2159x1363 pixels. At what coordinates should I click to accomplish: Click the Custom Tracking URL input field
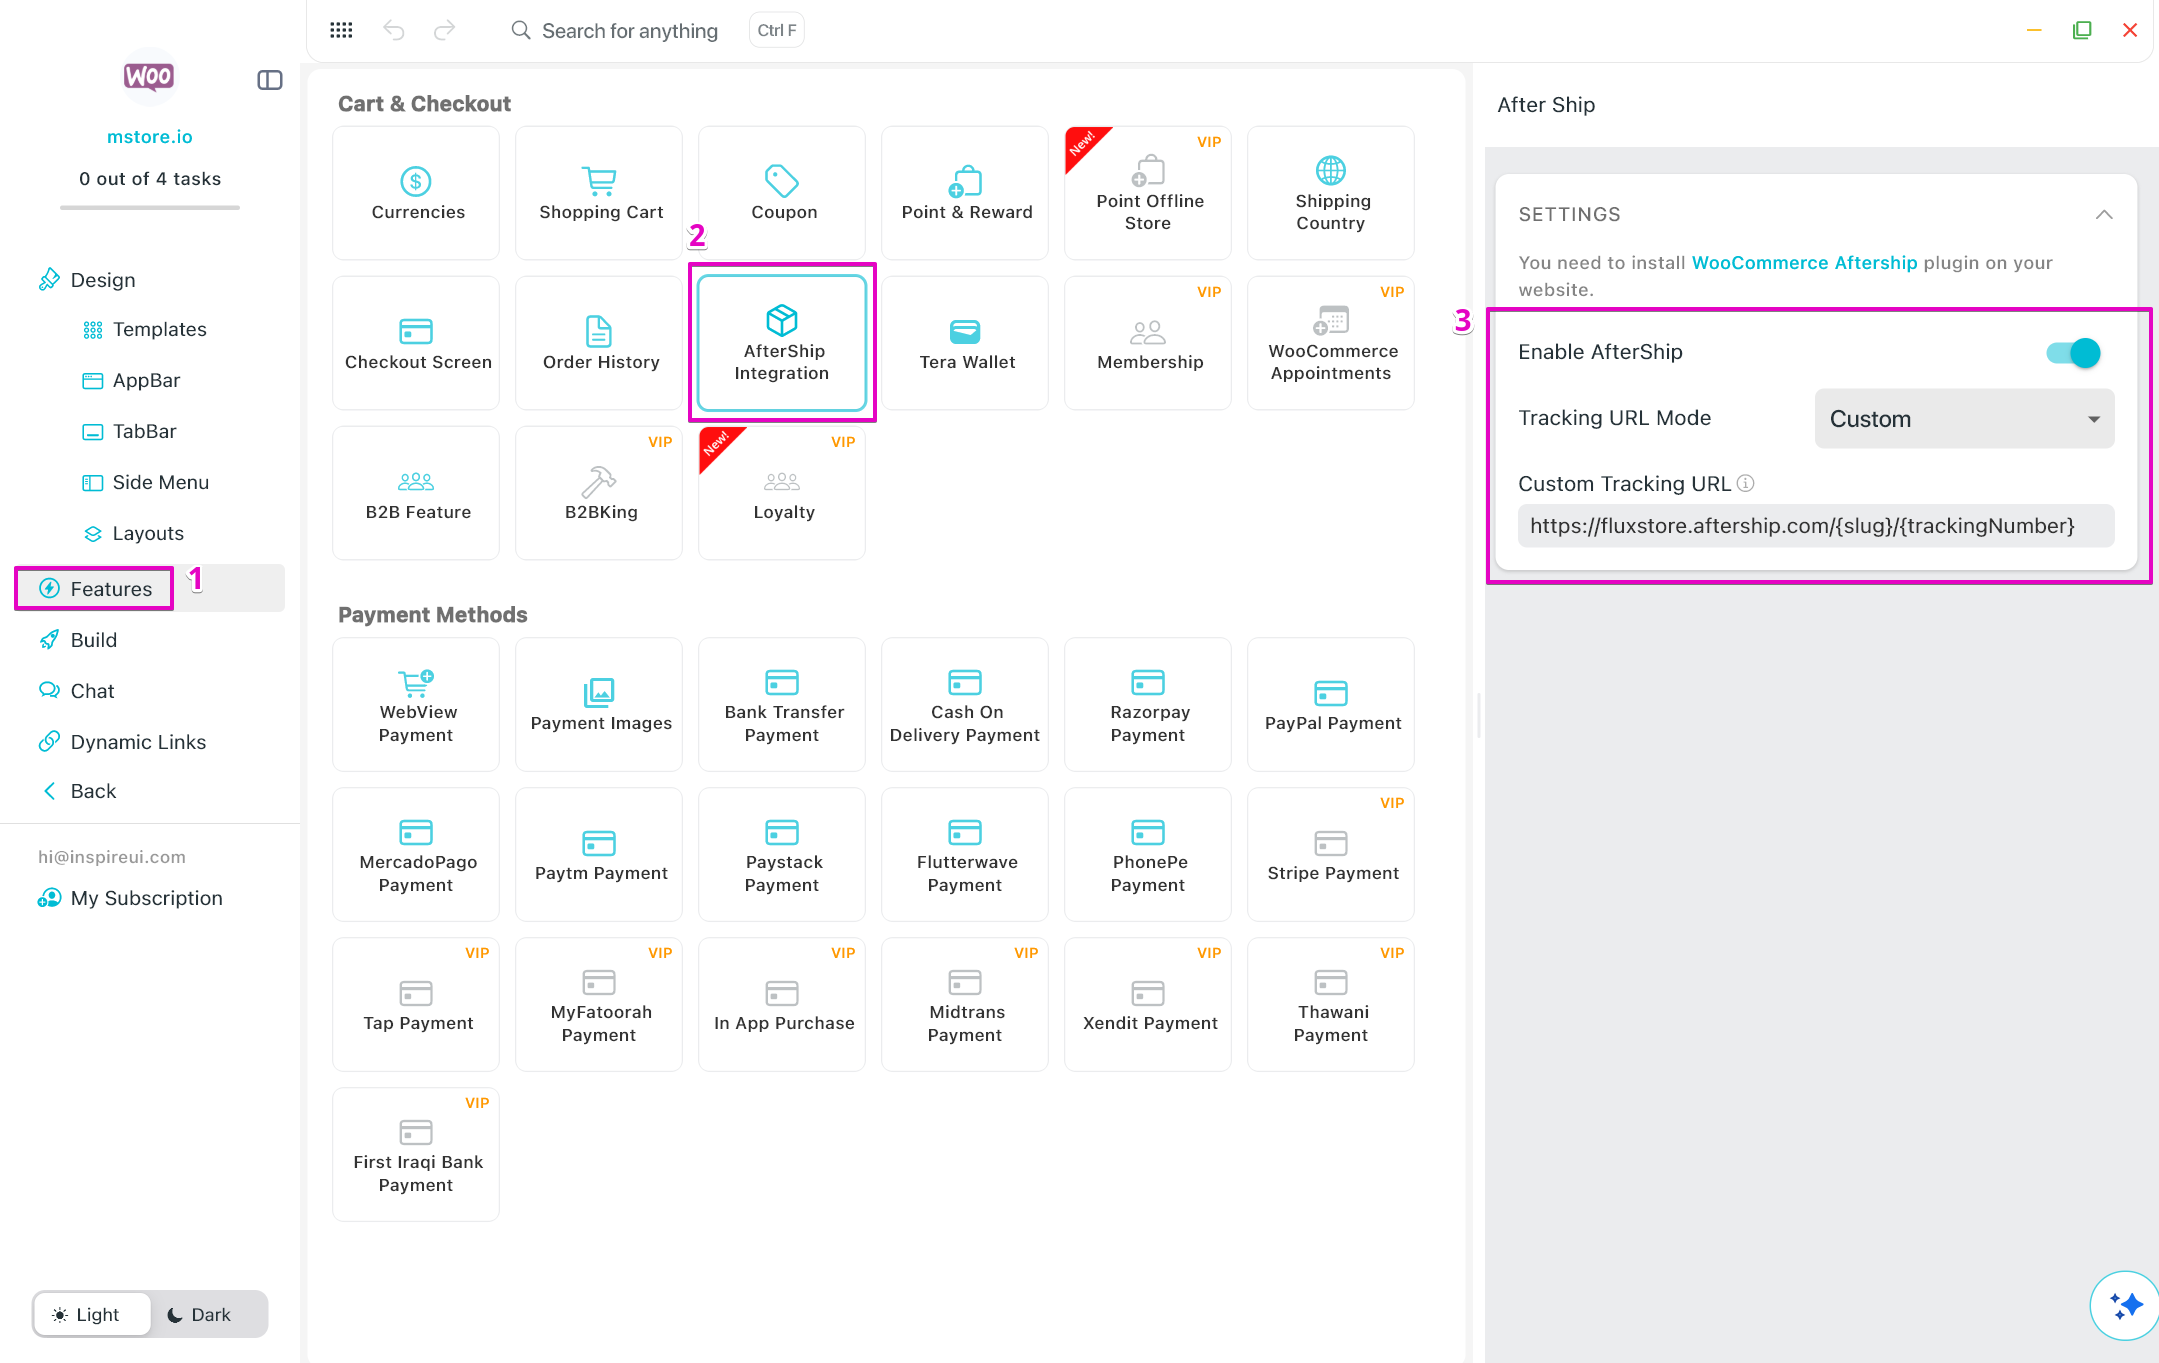(1815, 526)
